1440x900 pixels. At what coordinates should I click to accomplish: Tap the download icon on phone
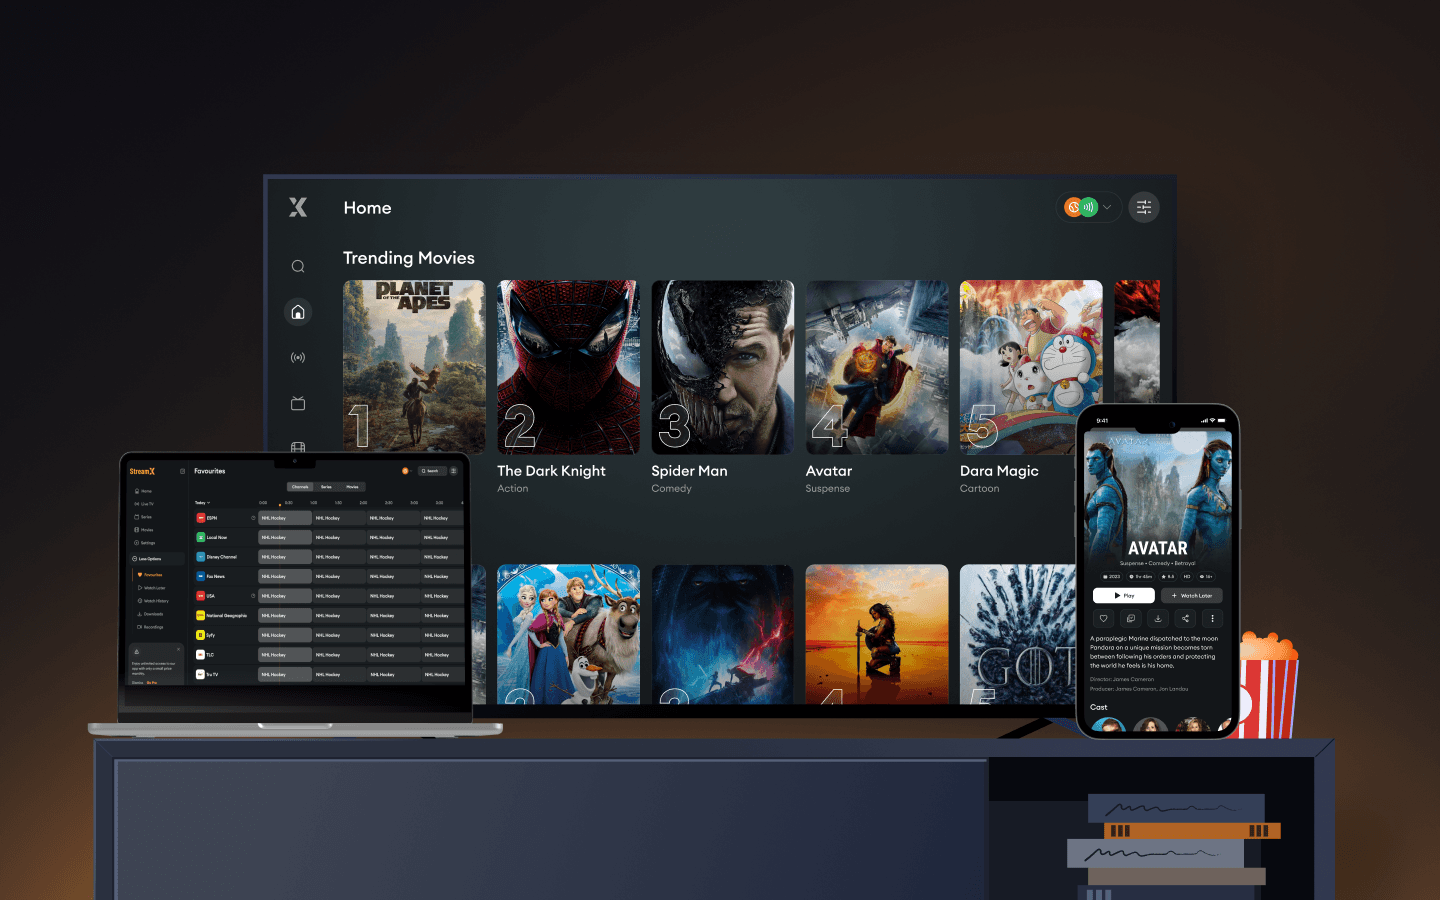(1158, 618)
